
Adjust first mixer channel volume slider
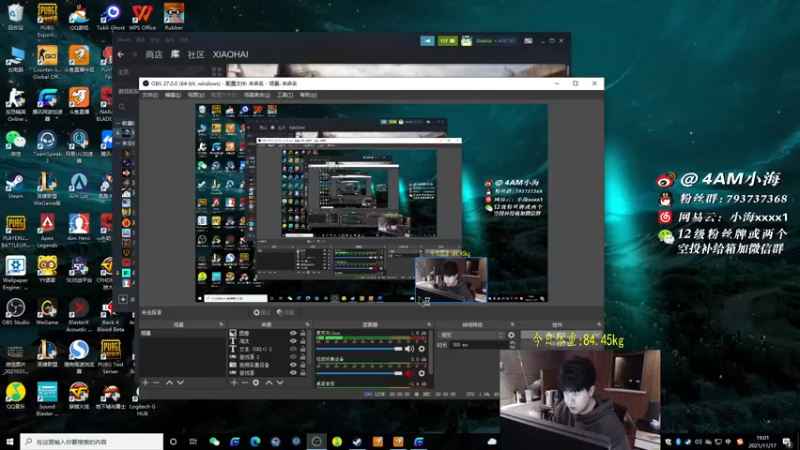(359, 348)
